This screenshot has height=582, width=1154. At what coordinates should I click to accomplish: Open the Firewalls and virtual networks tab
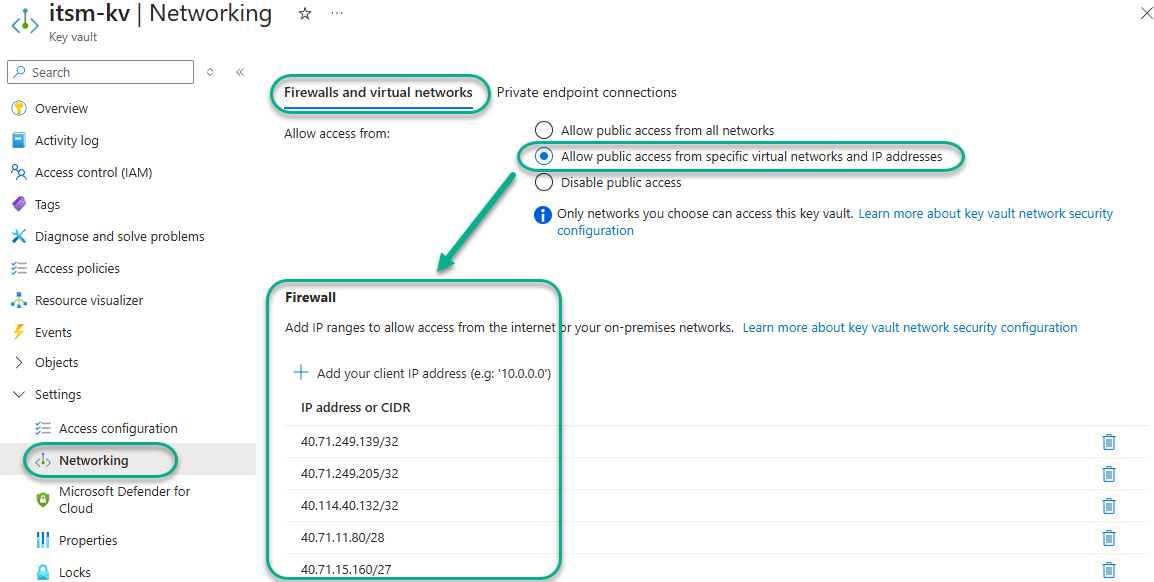point(378,92)
